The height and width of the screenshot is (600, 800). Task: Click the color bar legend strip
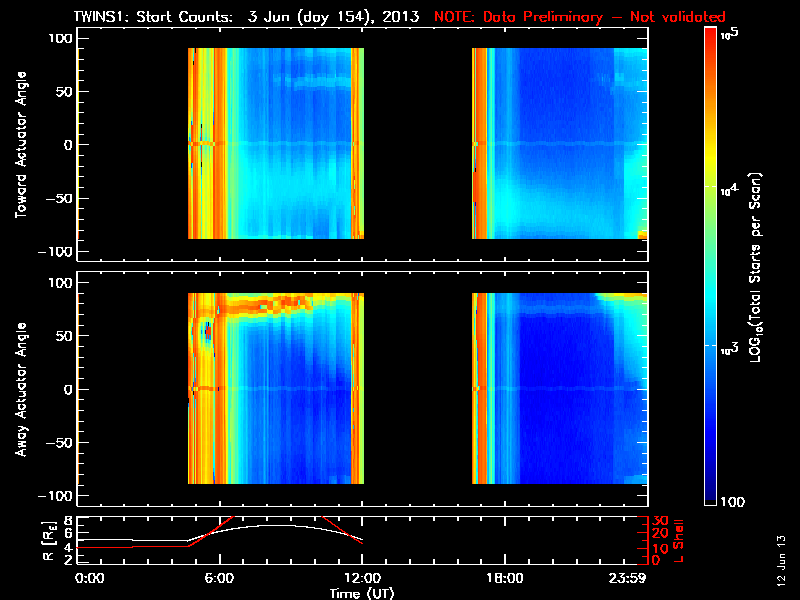710,266
